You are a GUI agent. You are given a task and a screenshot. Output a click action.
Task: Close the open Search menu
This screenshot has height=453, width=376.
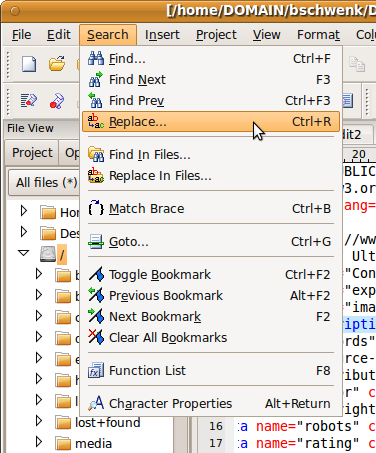point(108,35)
